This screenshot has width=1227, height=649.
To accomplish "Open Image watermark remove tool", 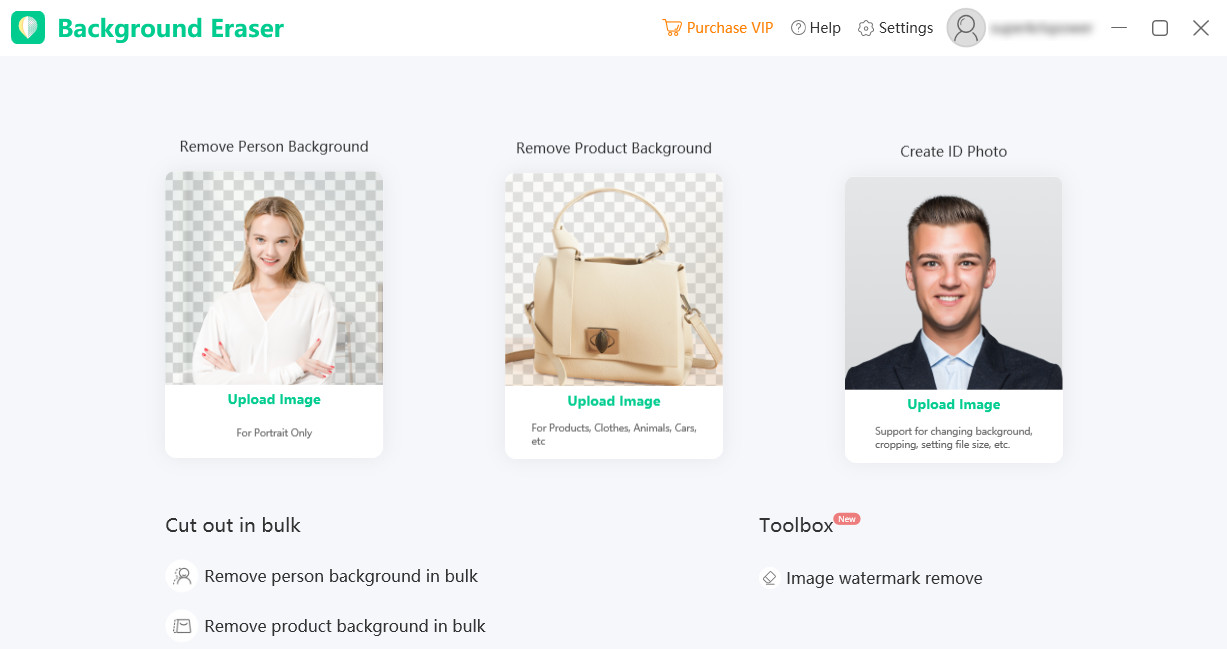I will pyautogui.click(x=884, y=578).
